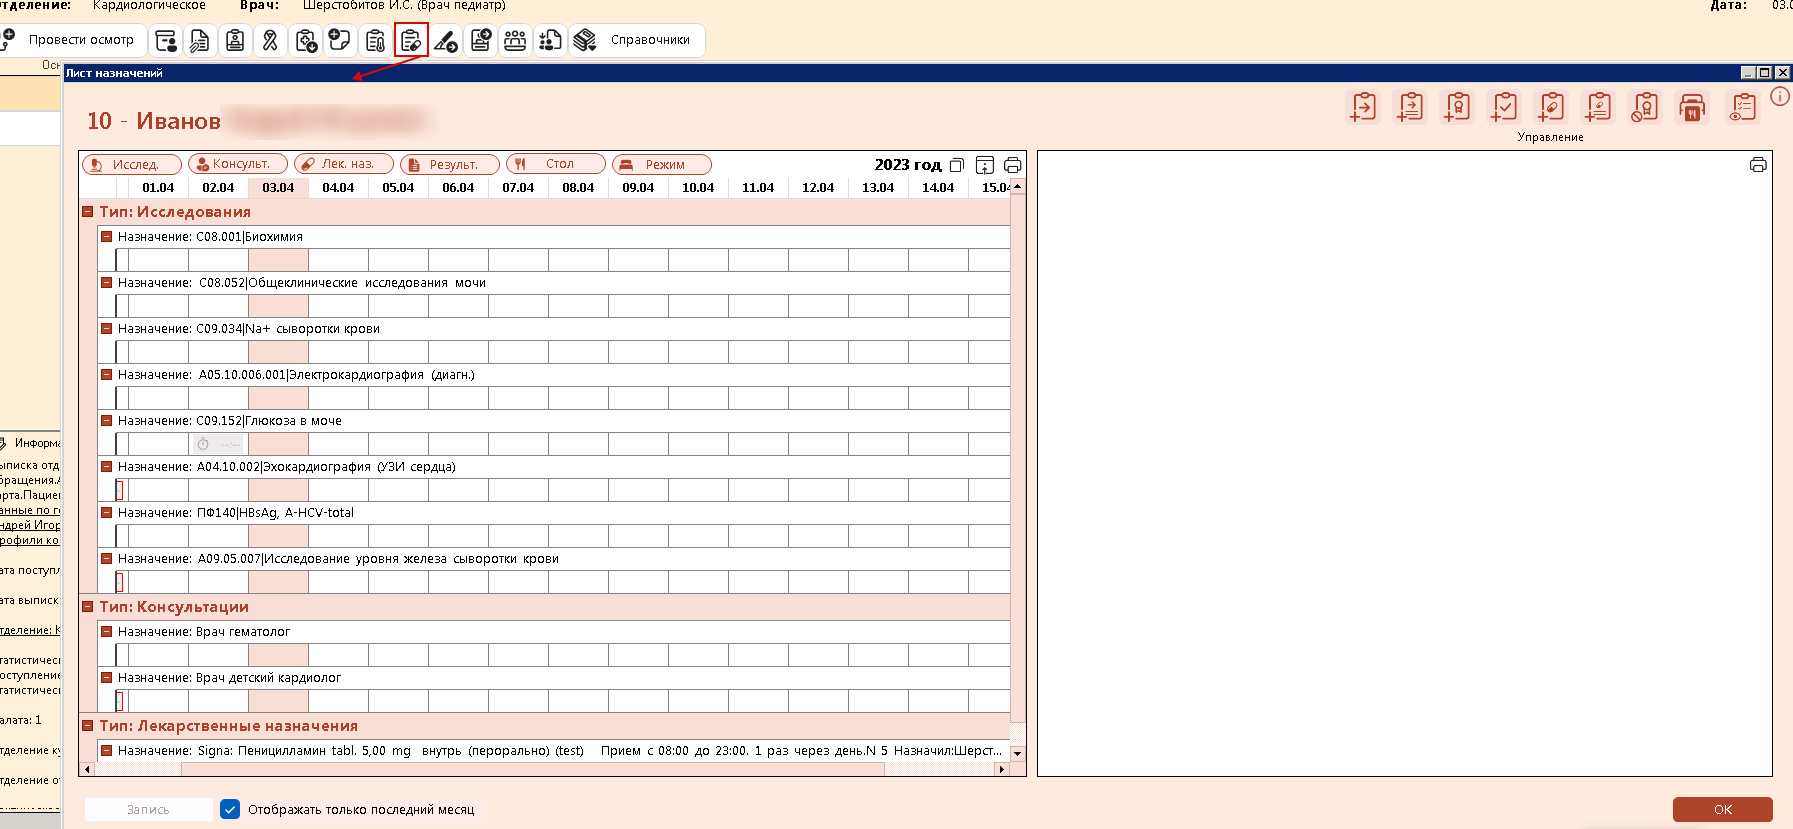
Task: Collapse the 'Тип: Исследования' group
Action: tap(88, 212)
